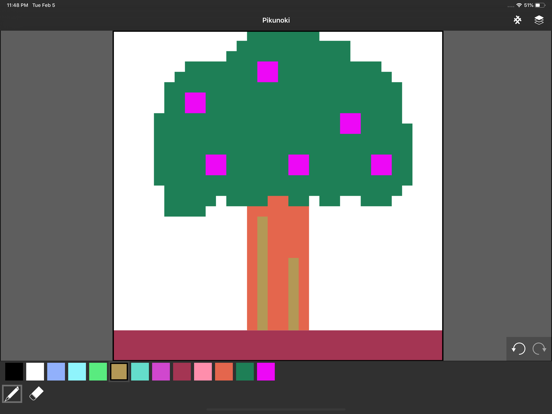Pick the white color swatch
Screen dimensions: 552x414
[35, 372]
